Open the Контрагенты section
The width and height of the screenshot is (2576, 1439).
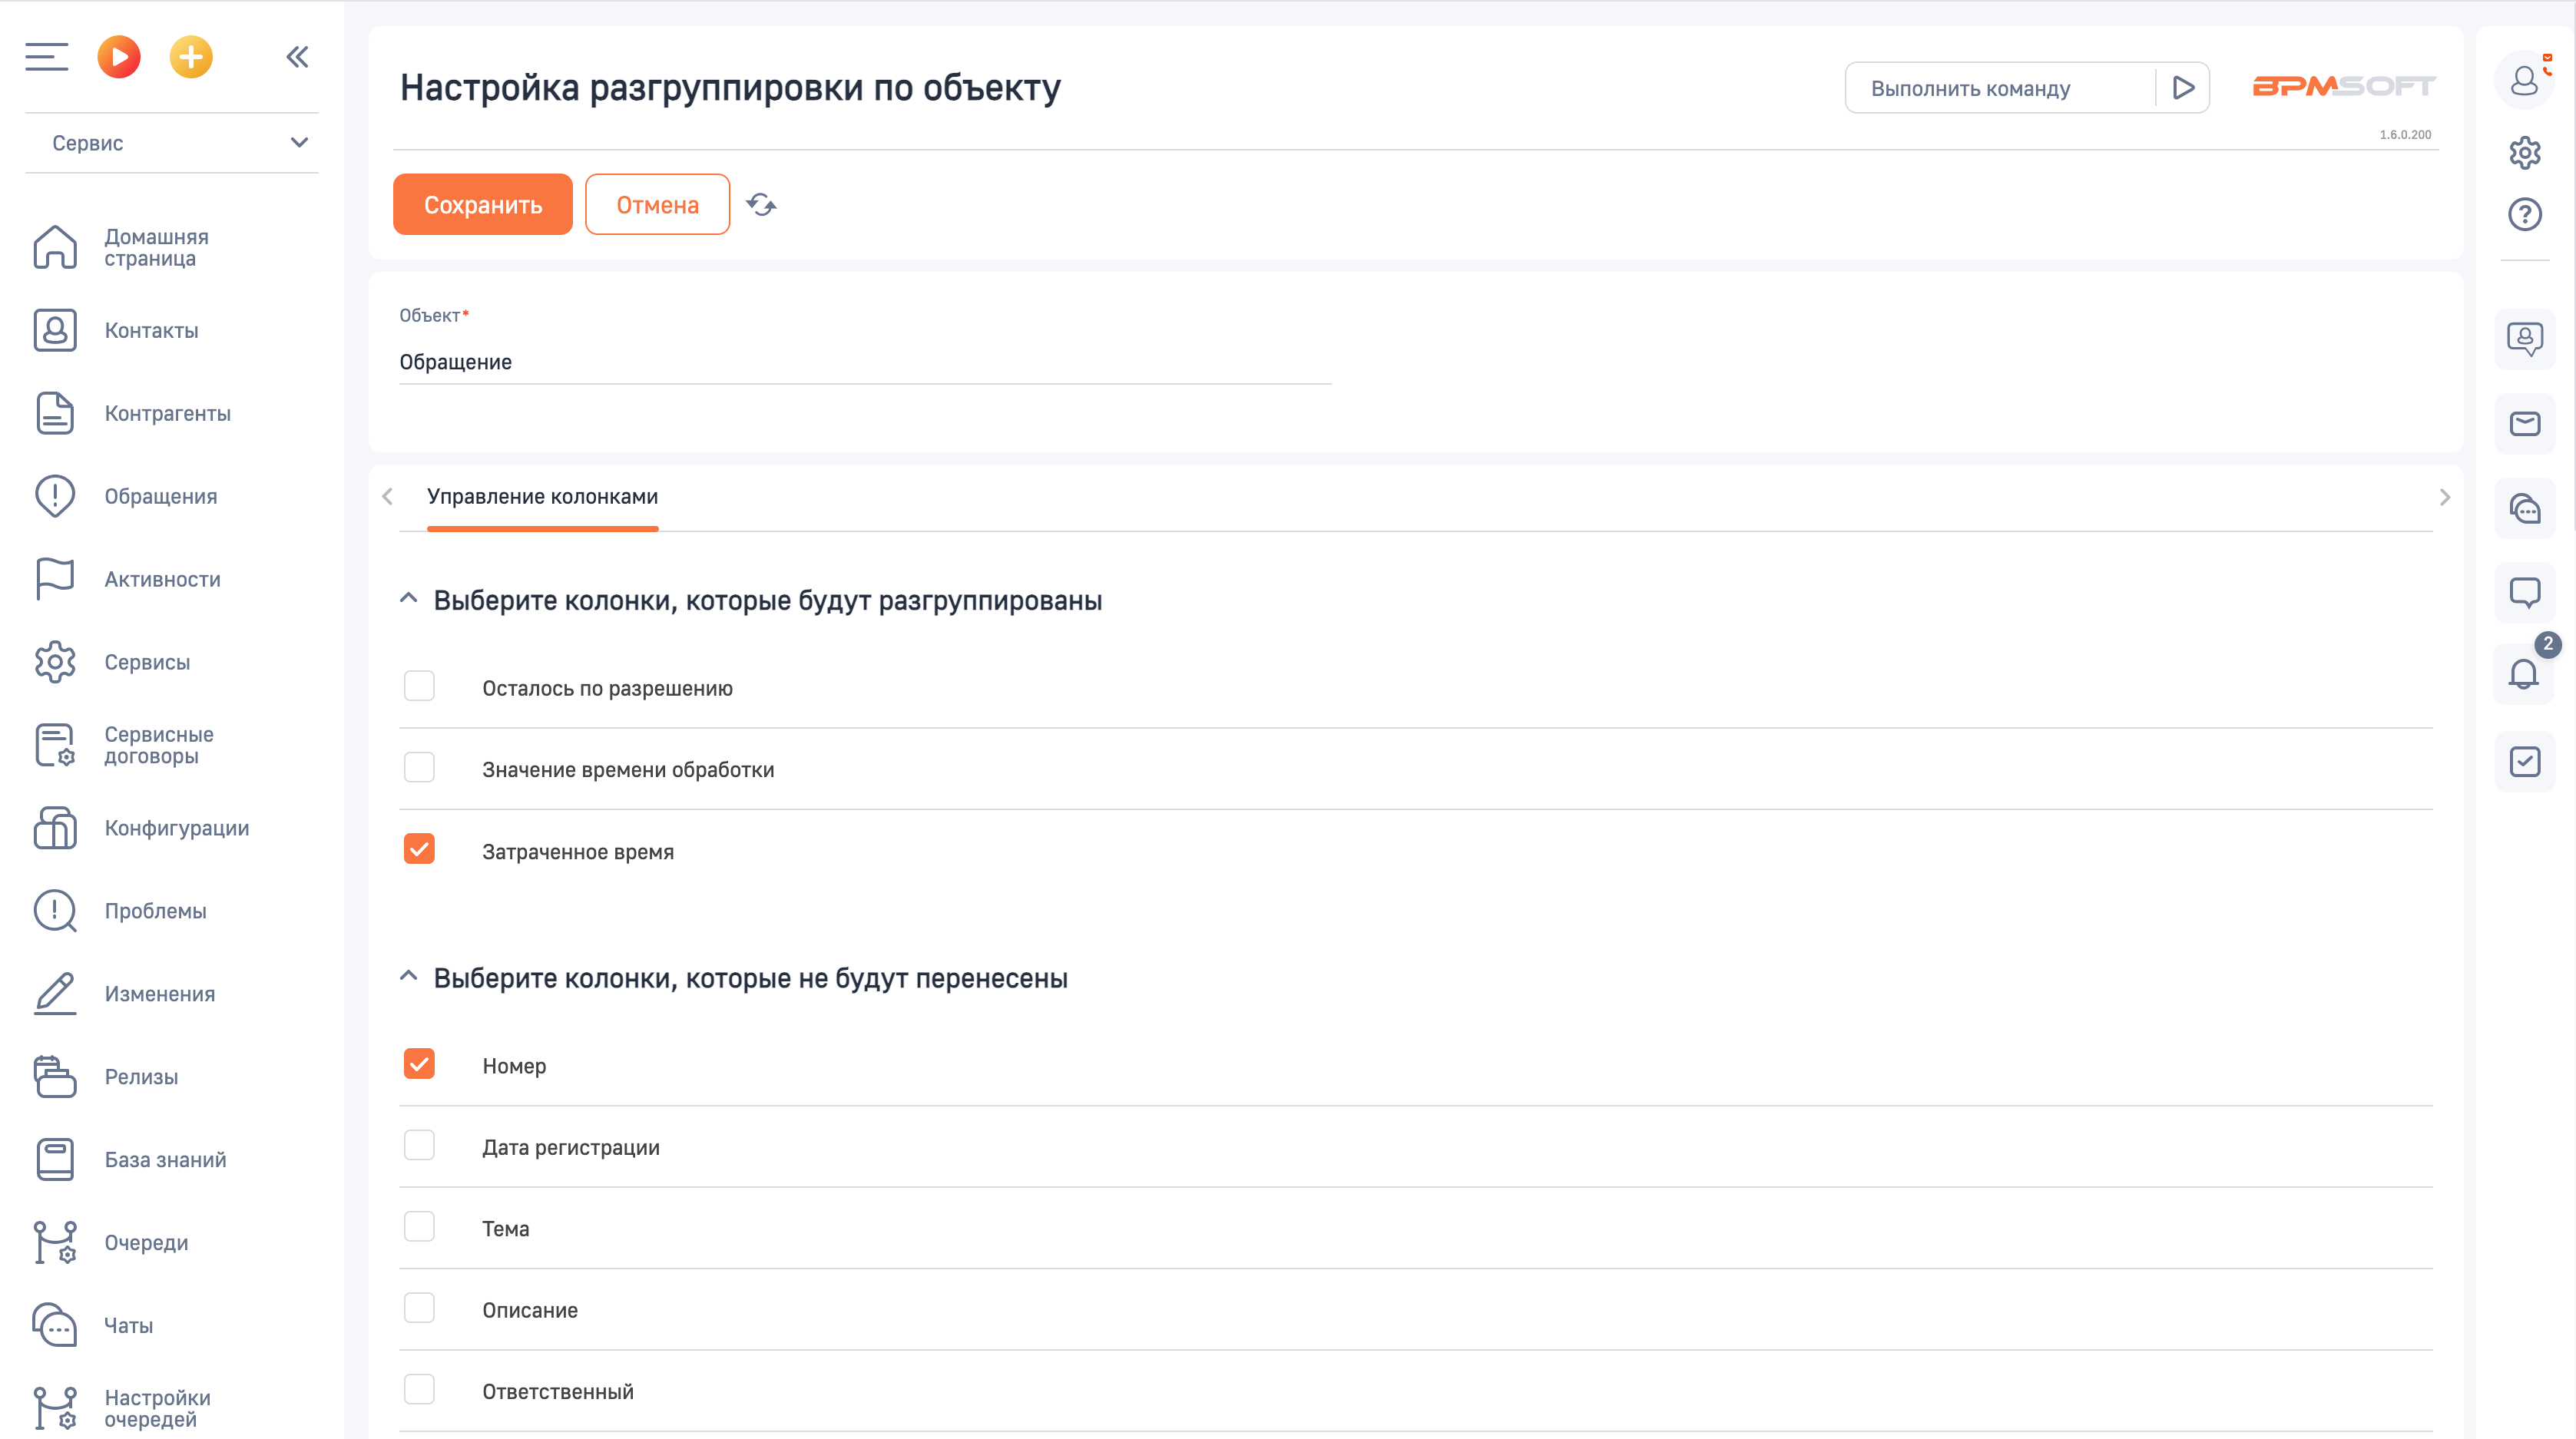click(x=168, y=414)
